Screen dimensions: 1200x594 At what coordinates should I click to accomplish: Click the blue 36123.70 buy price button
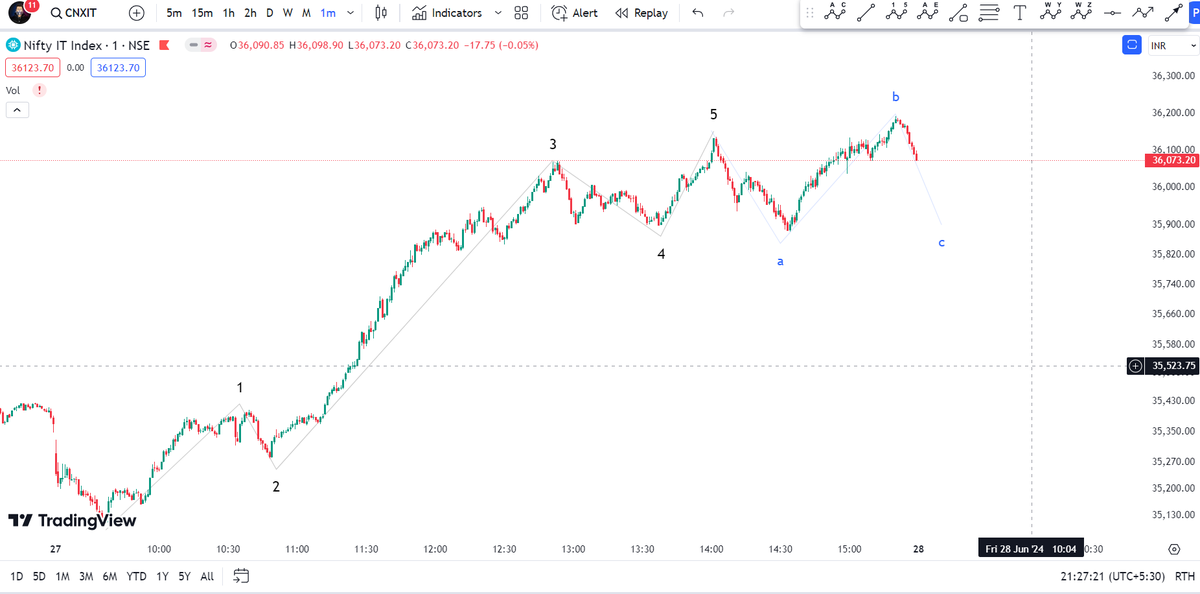118,67
